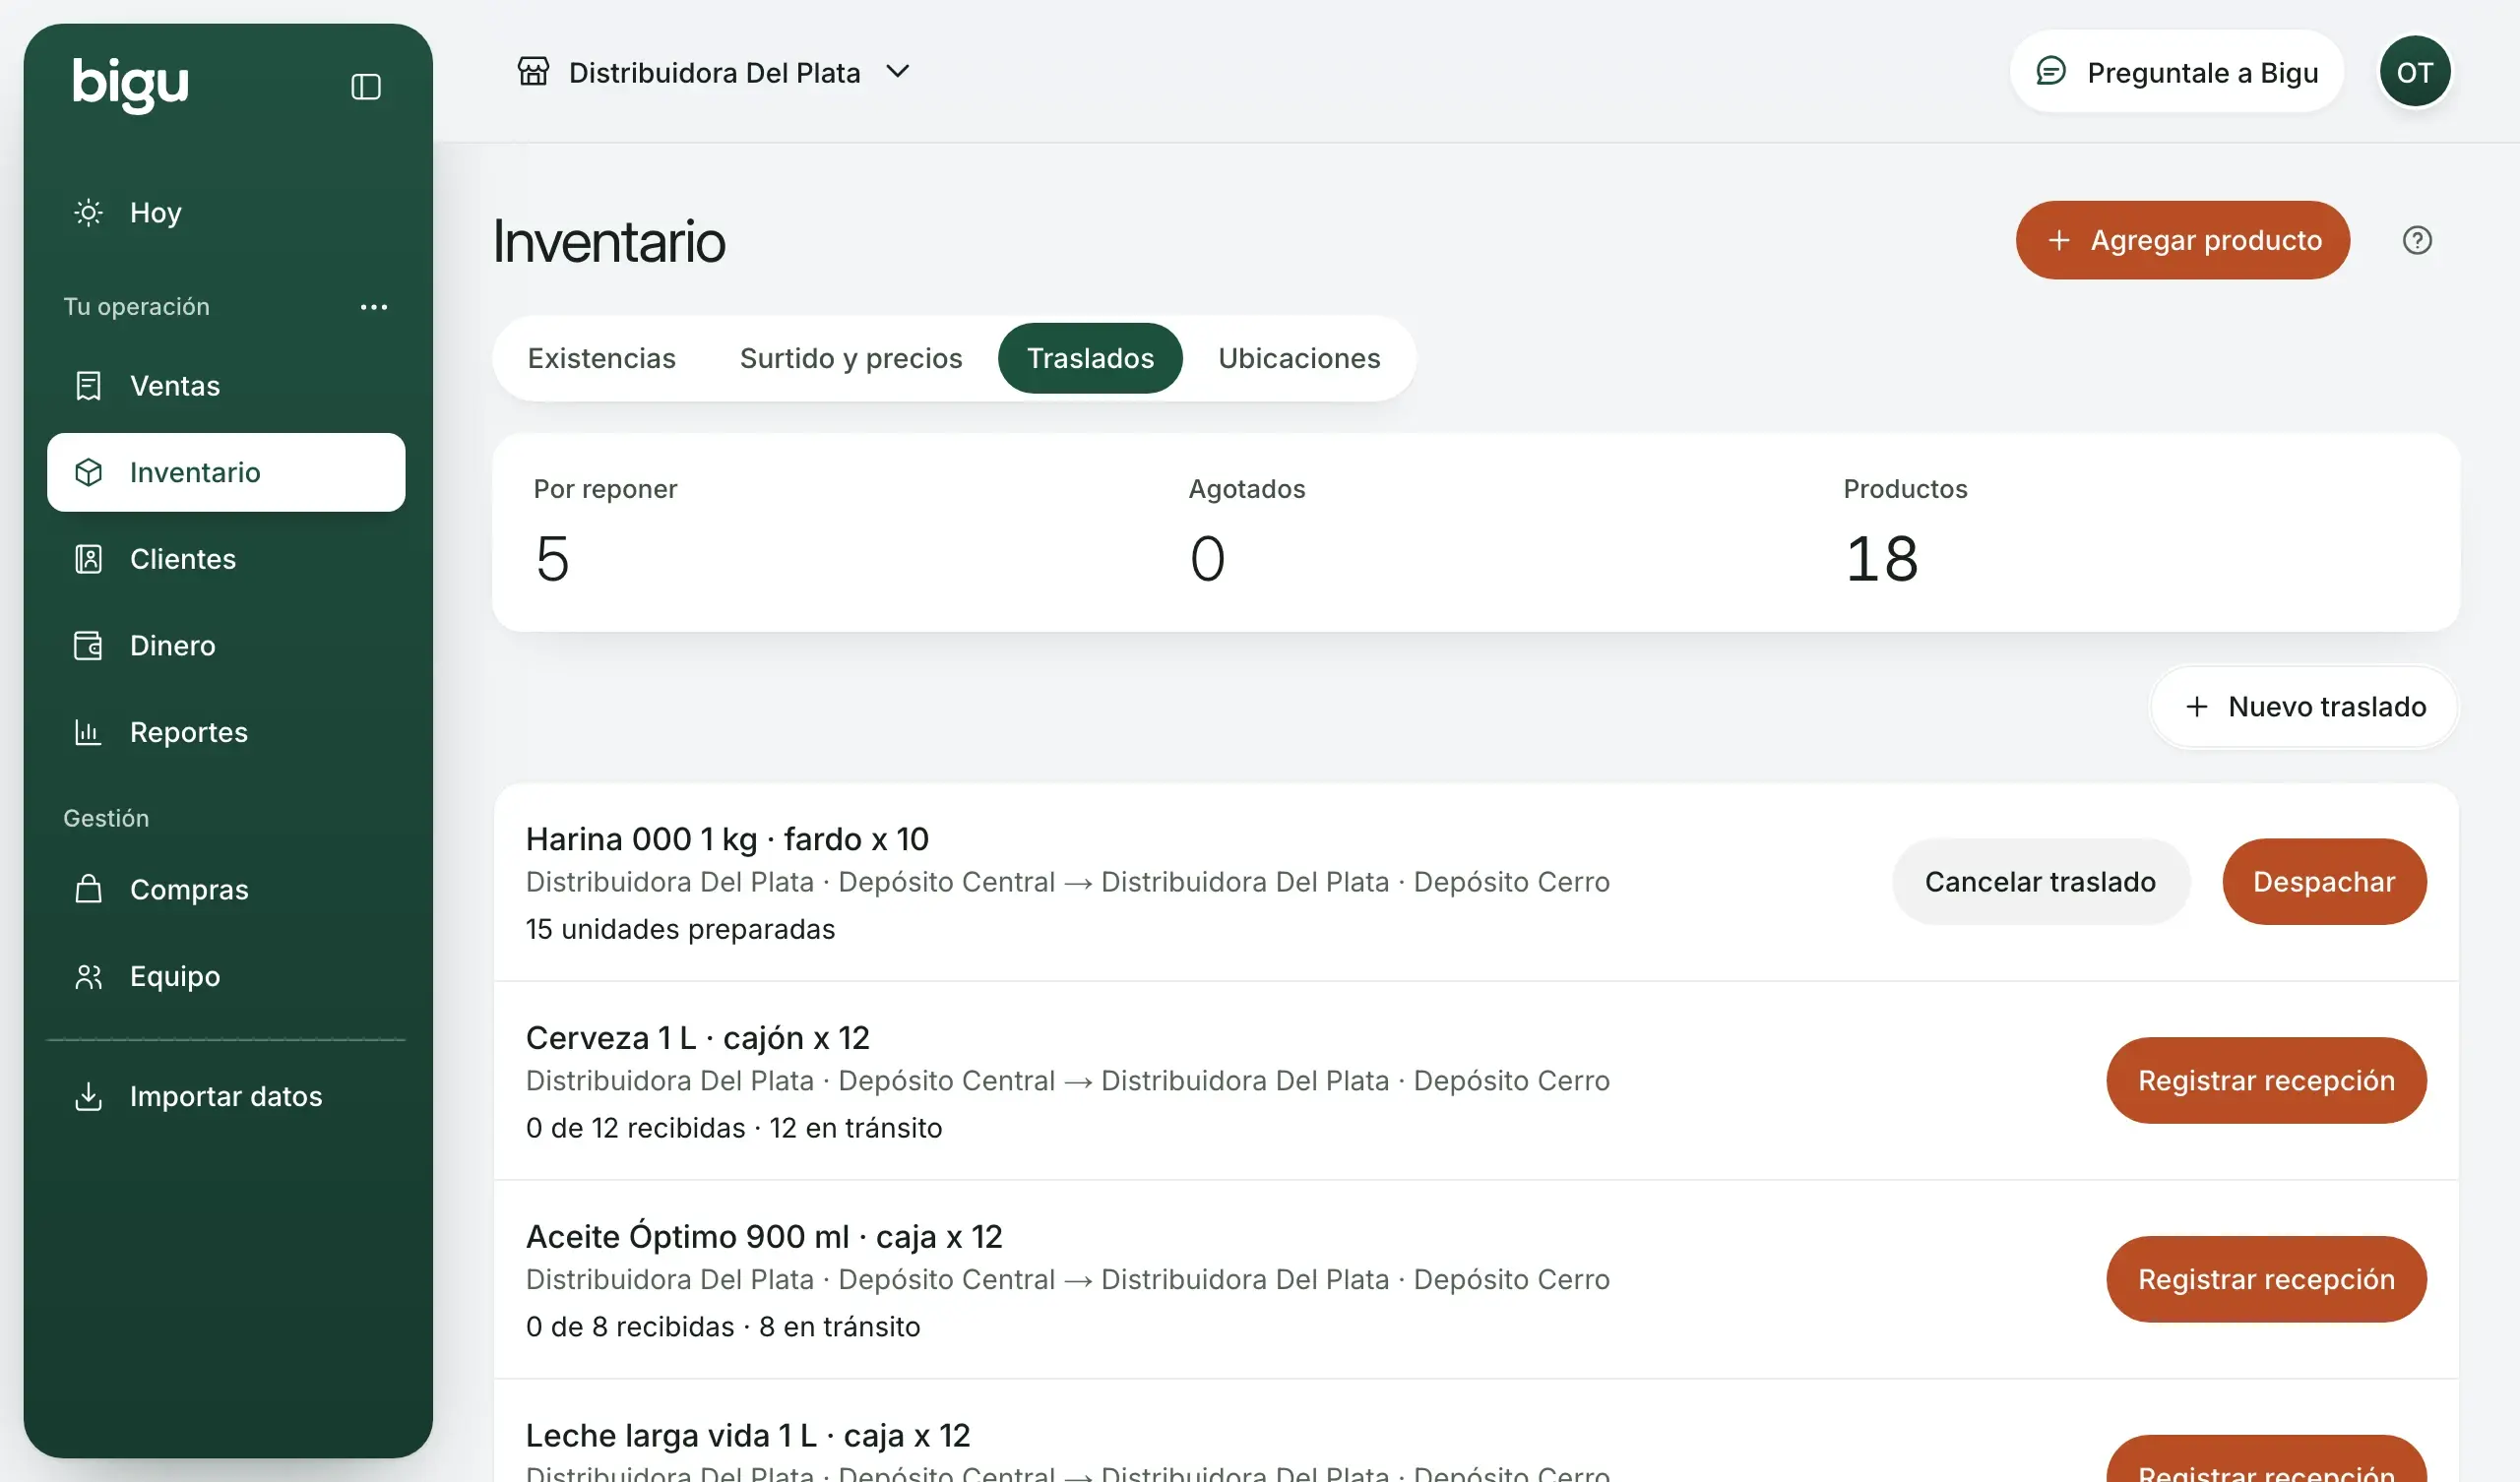Switch to the Surtido y precios tab
Viewport: 2520px width, 1482px height.
851,359
